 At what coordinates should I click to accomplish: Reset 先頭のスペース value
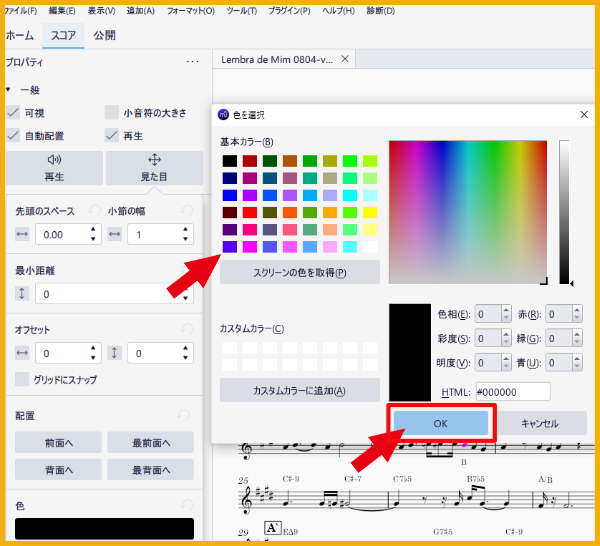(x=94, y=211)
